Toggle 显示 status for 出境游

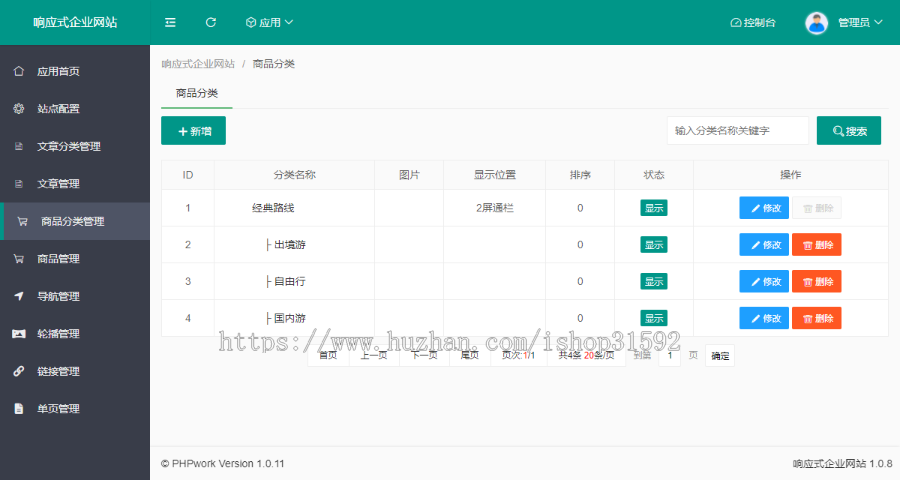[654, 245]
